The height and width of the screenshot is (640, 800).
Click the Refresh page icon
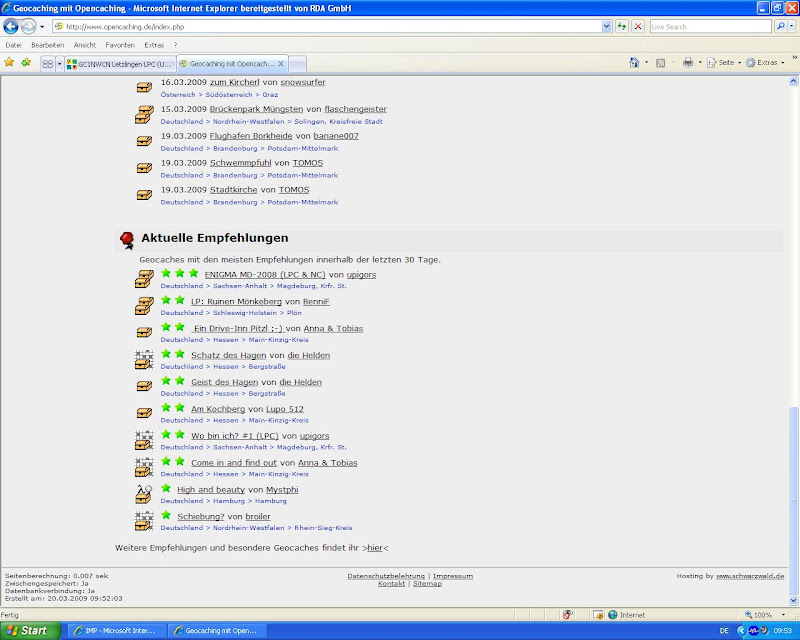621,27
